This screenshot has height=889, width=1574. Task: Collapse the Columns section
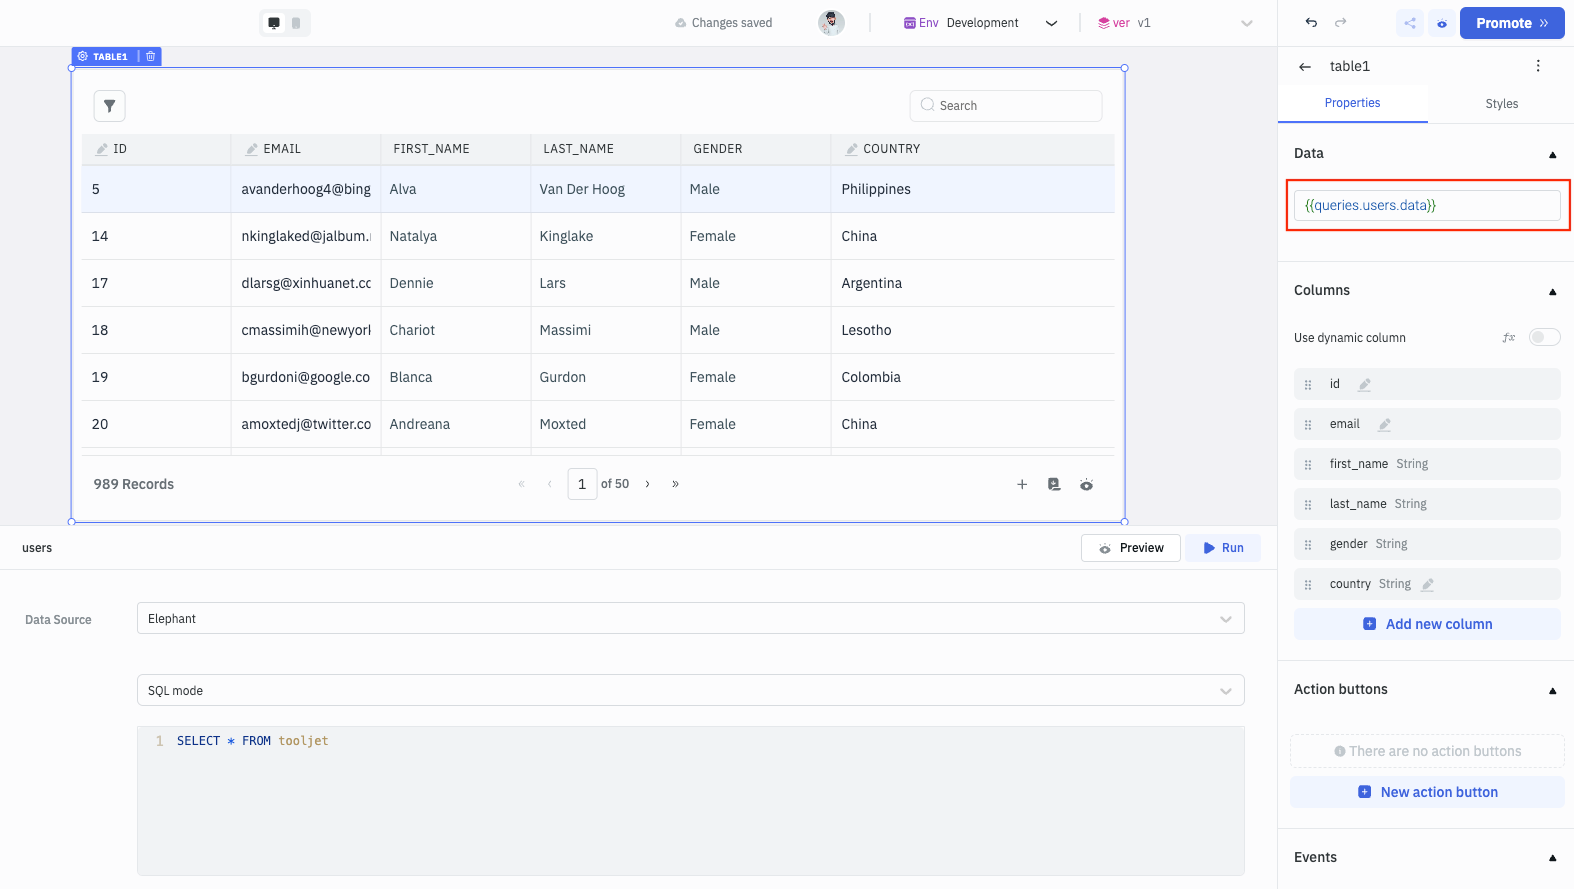[x=1552, y=291]
